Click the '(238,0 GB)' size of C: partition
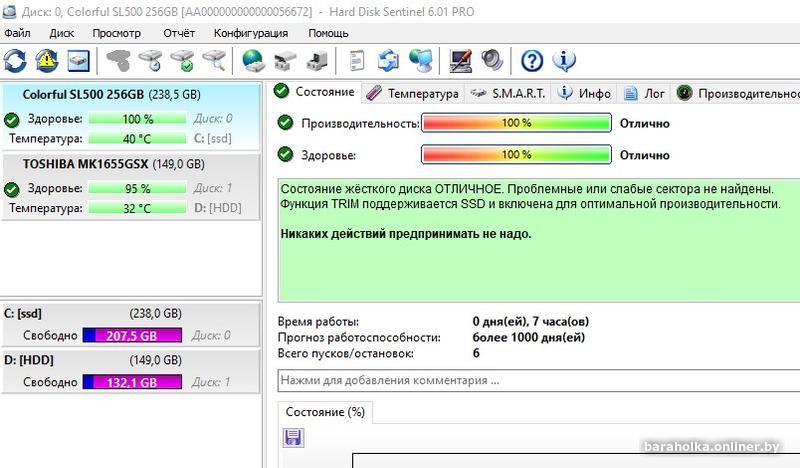Screen dimensions: 800x468 click(156, 313)
